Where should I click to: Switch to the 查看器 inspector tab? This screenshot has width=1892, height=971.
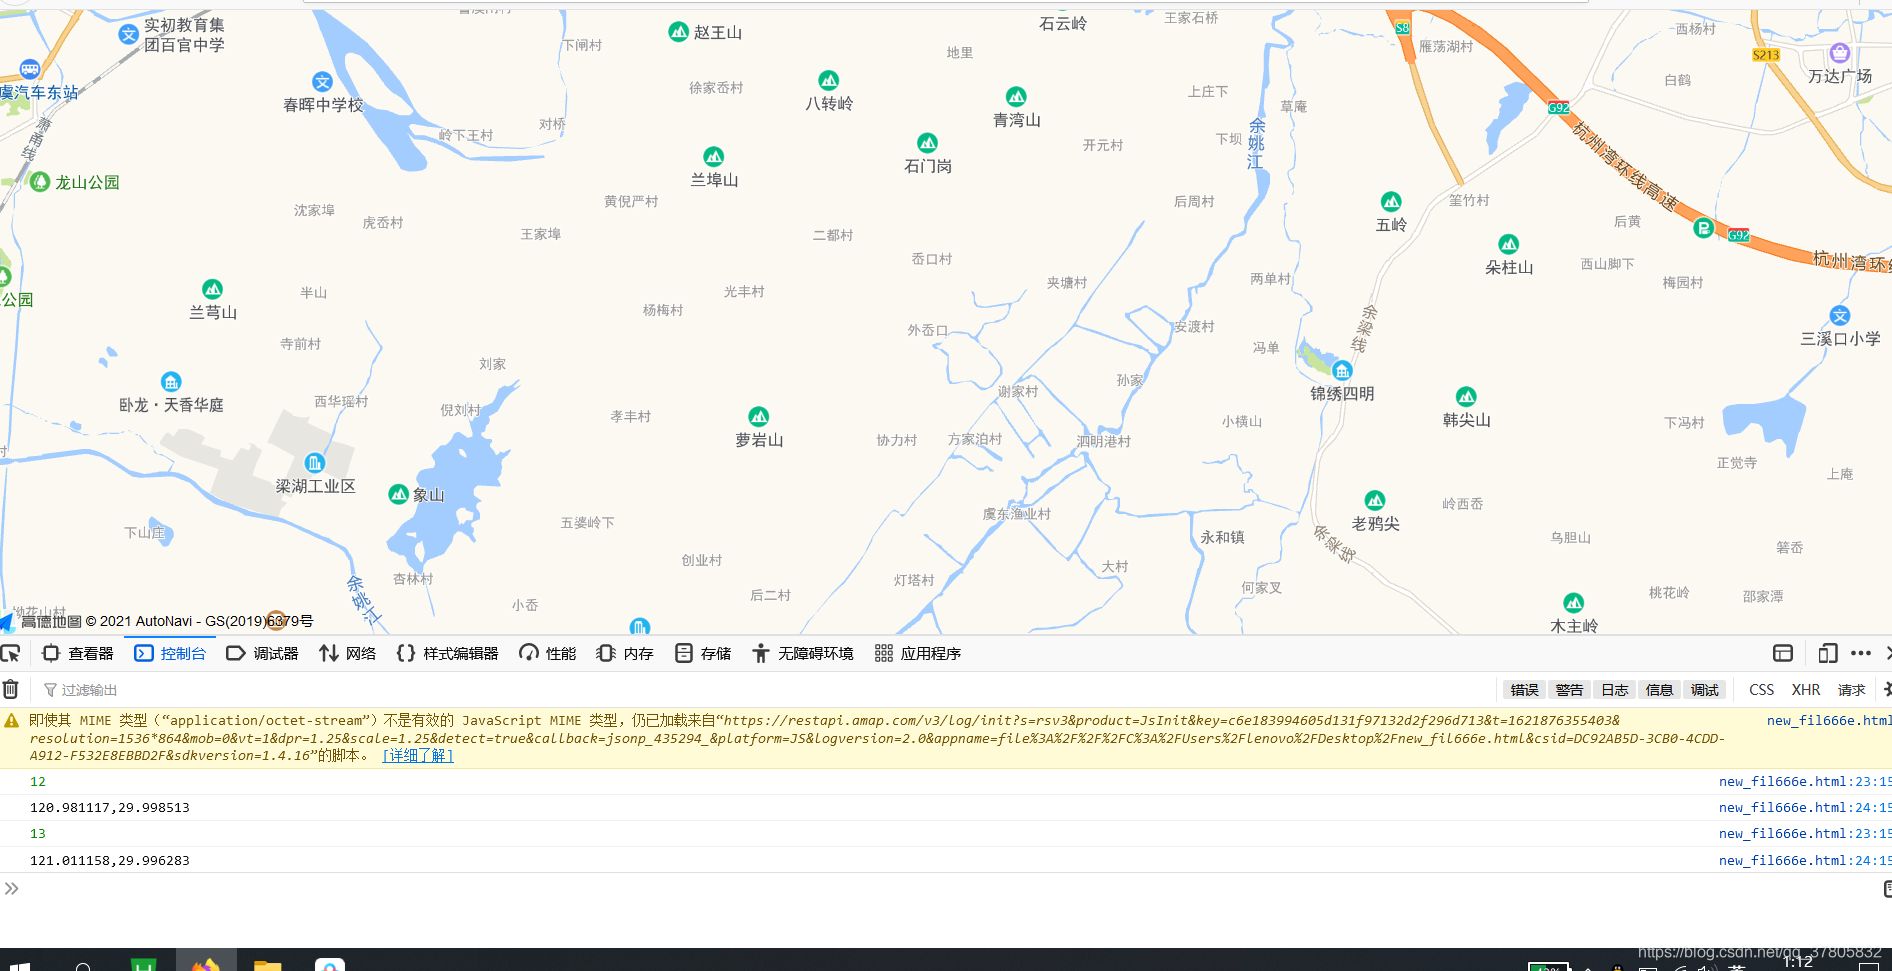[78, 653]
